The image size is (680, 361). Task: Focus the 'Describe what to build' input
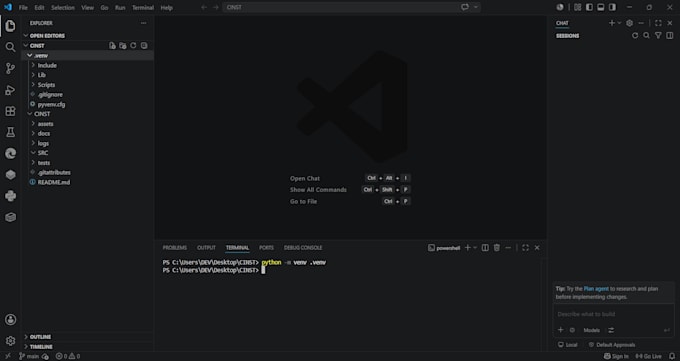coord(613,314)
